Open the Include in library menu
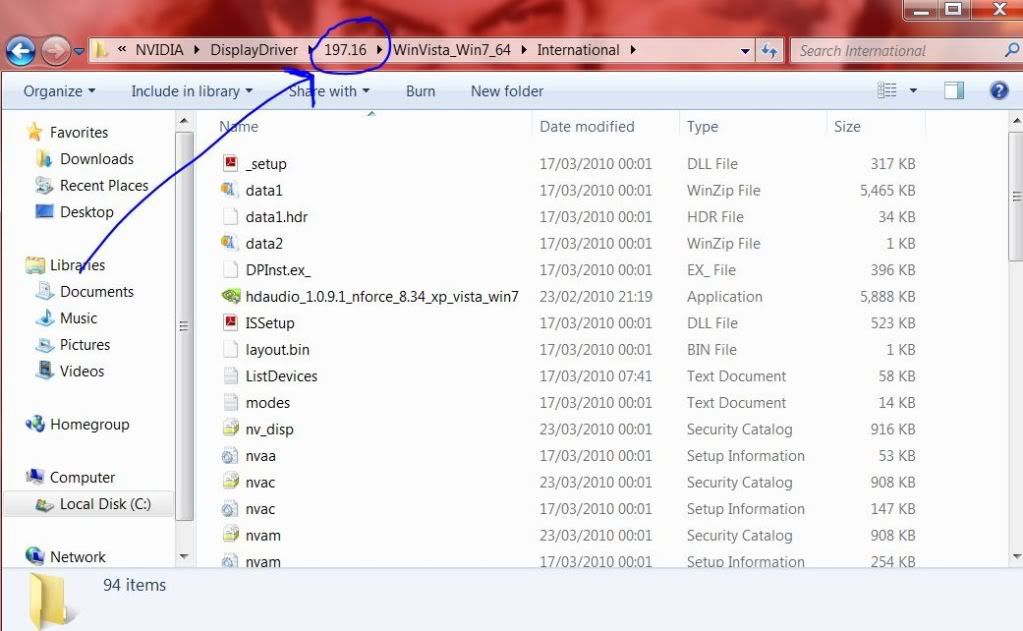 point(192,91)
